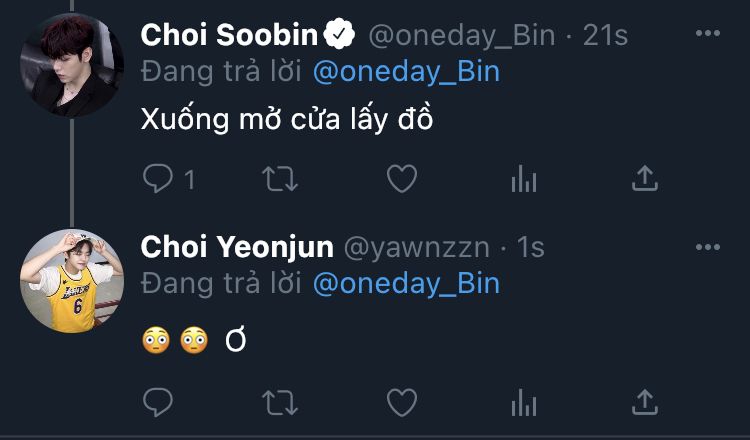
Task: View analytics for Choi Soobin's tweet
Action: (523, 179)
